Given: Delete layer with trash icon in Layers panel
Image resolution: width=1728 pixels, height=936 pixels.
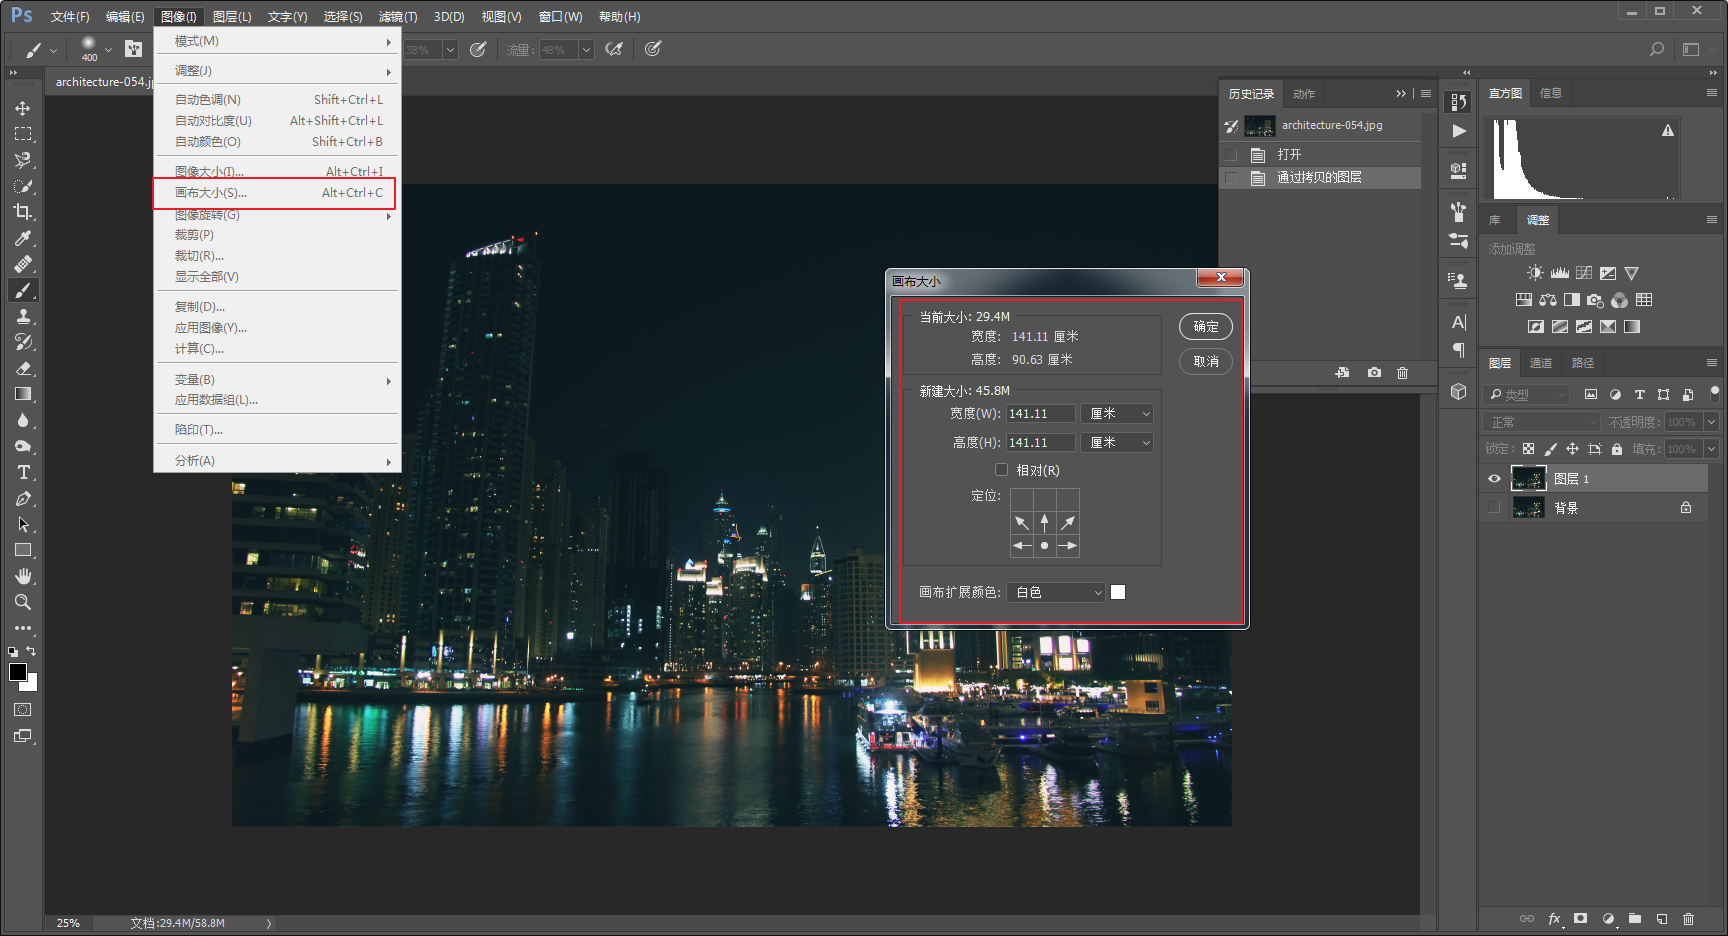Looking at the screenshot, I should coord(1689,918).
